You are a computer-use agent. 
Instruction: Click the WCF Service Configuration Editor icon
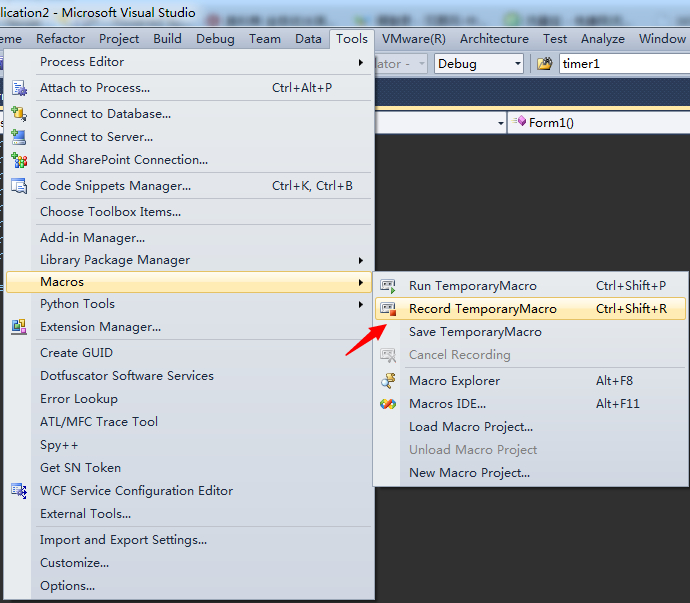coord(19,491)
